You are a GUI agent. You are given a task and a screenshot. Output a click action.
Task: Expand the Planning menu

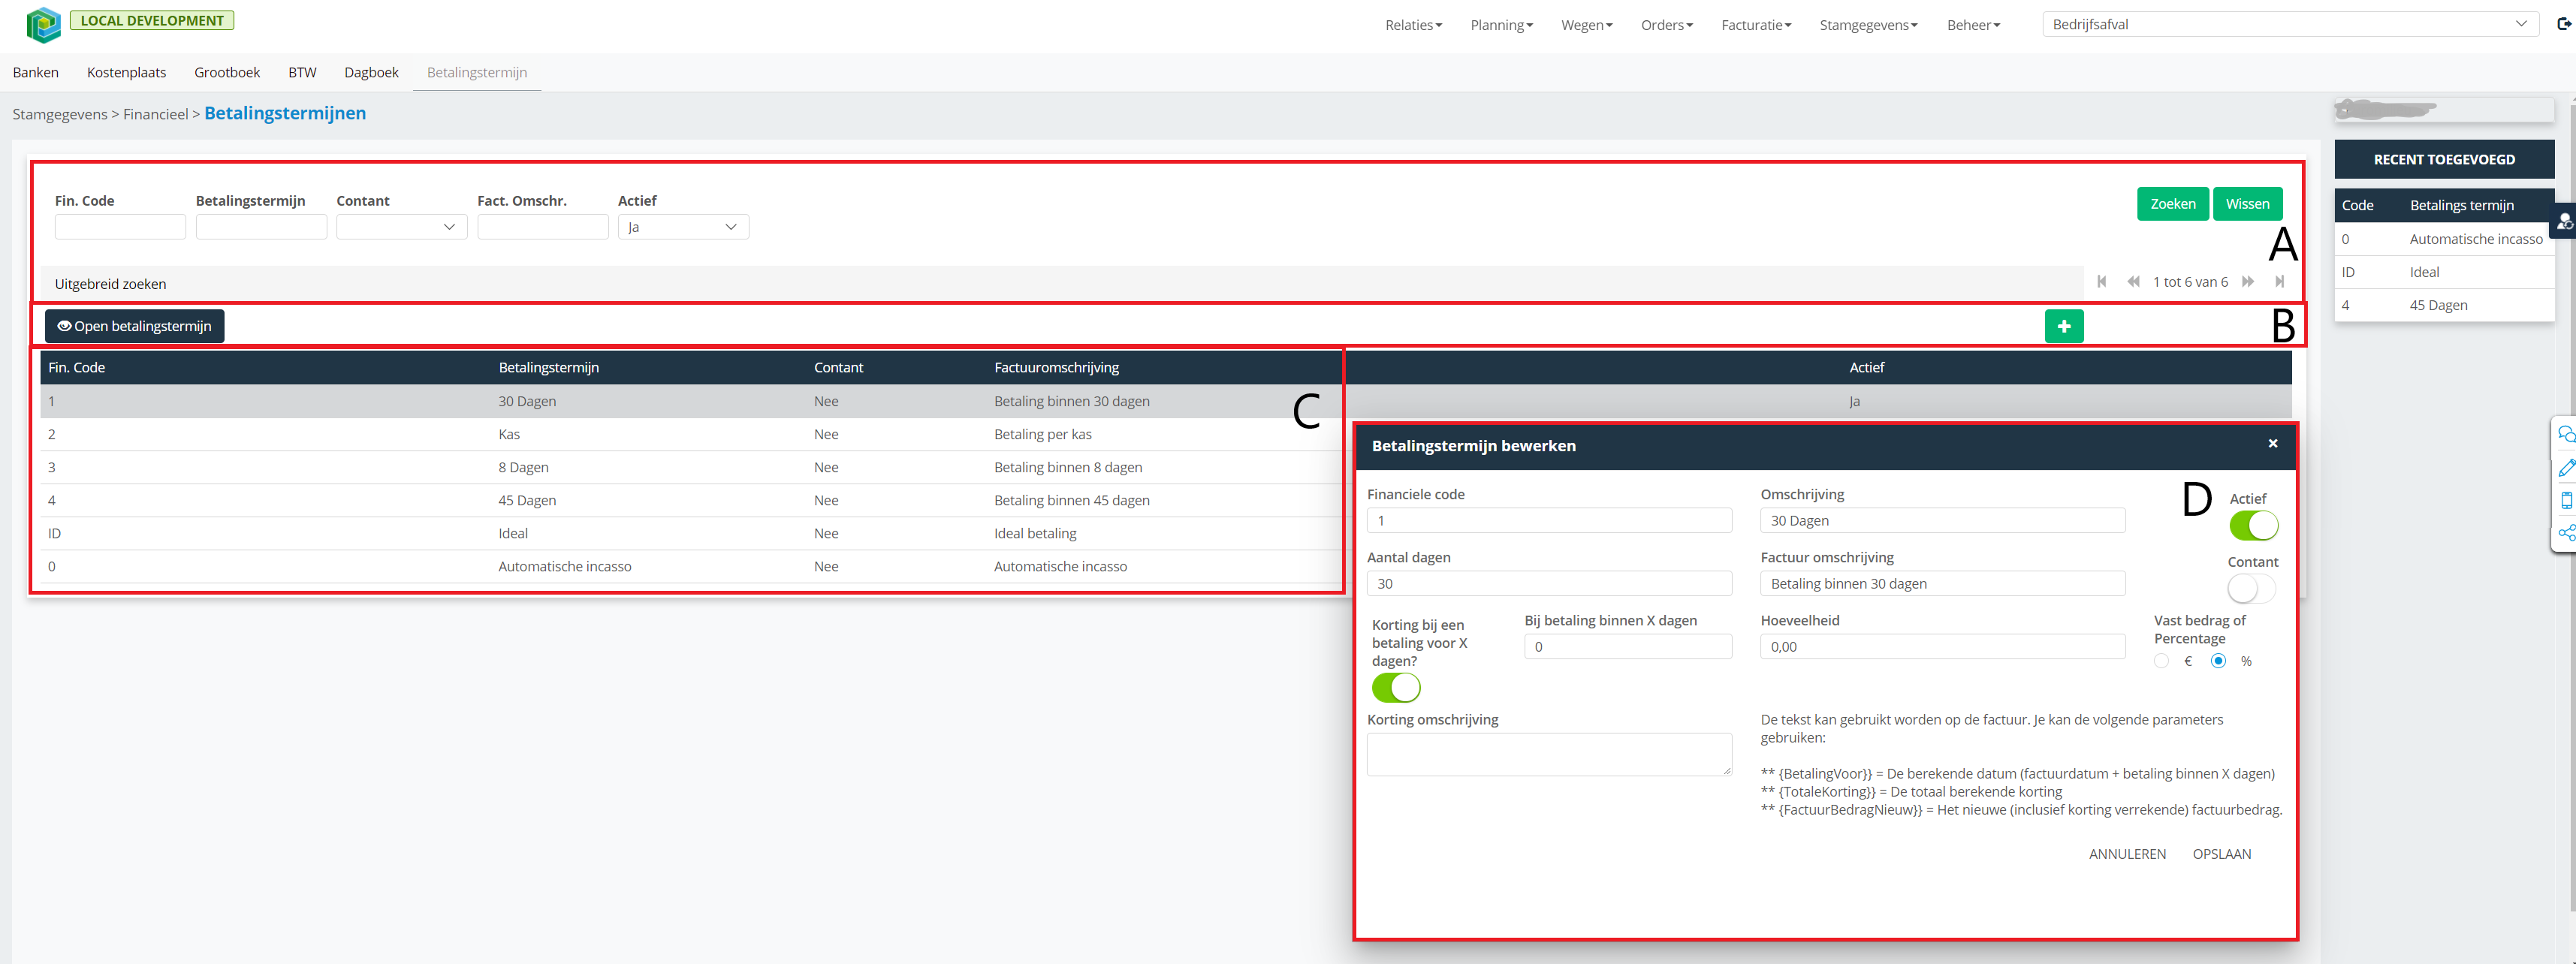click(1501, 25)
